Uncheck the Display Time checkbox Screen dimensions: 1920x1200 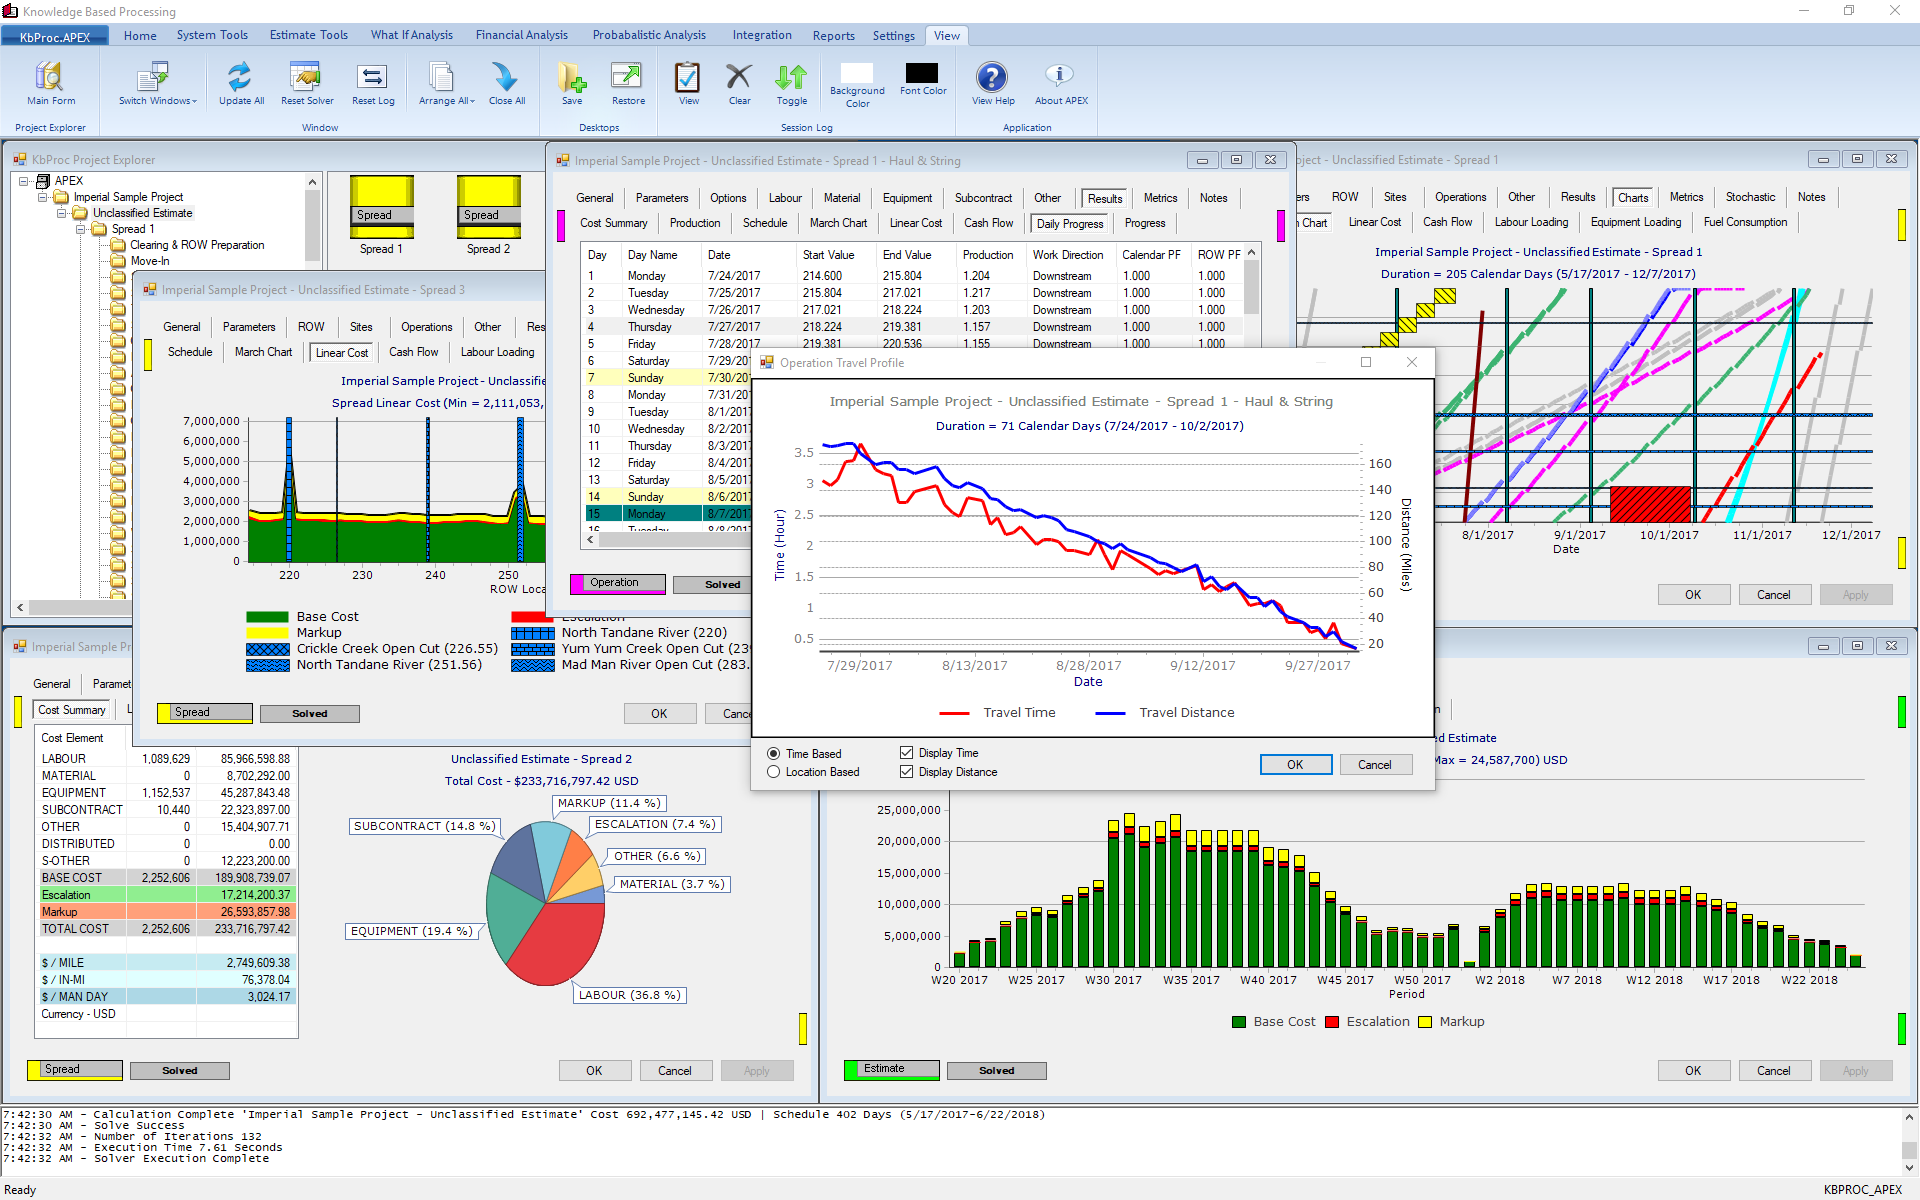[x=906, y=753]
